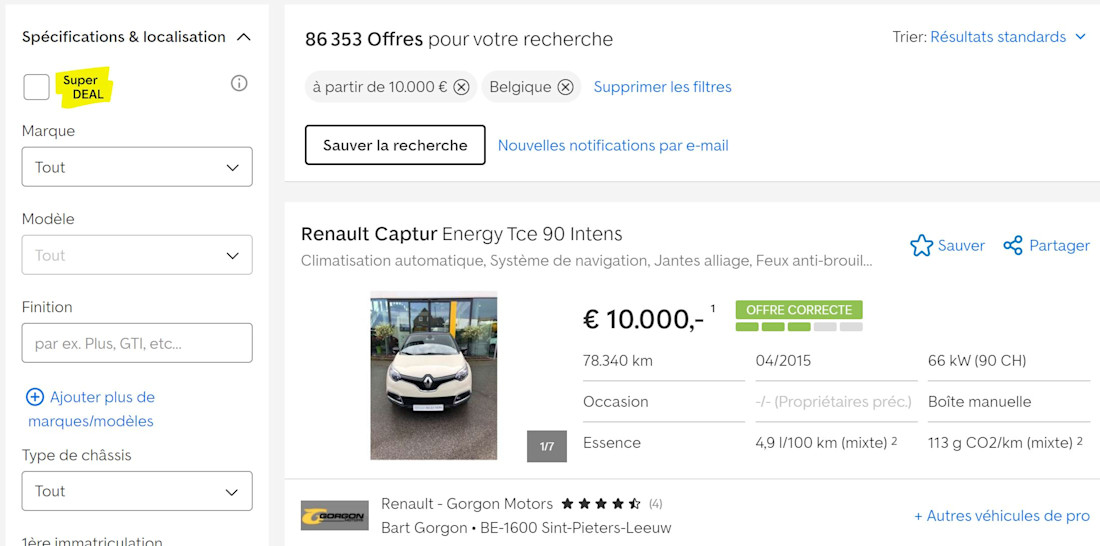Open the Type de châssis dropdown

(x=137, y=491)
